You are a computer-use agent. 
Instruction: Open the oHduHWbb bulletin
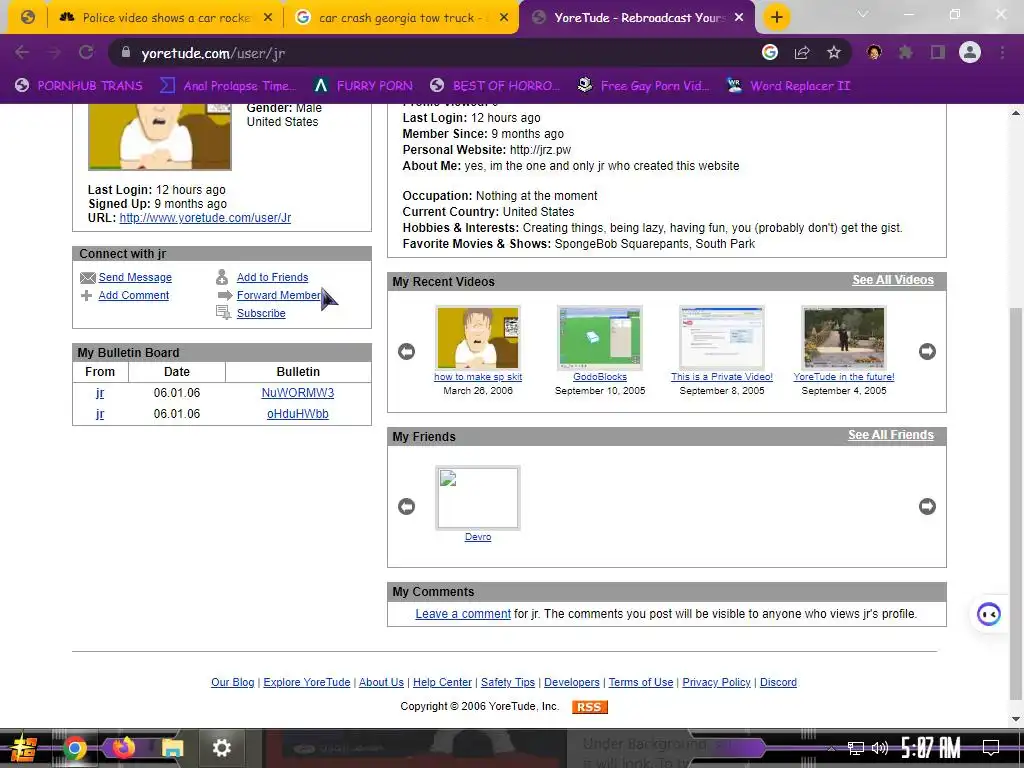(x=298, y=414)
